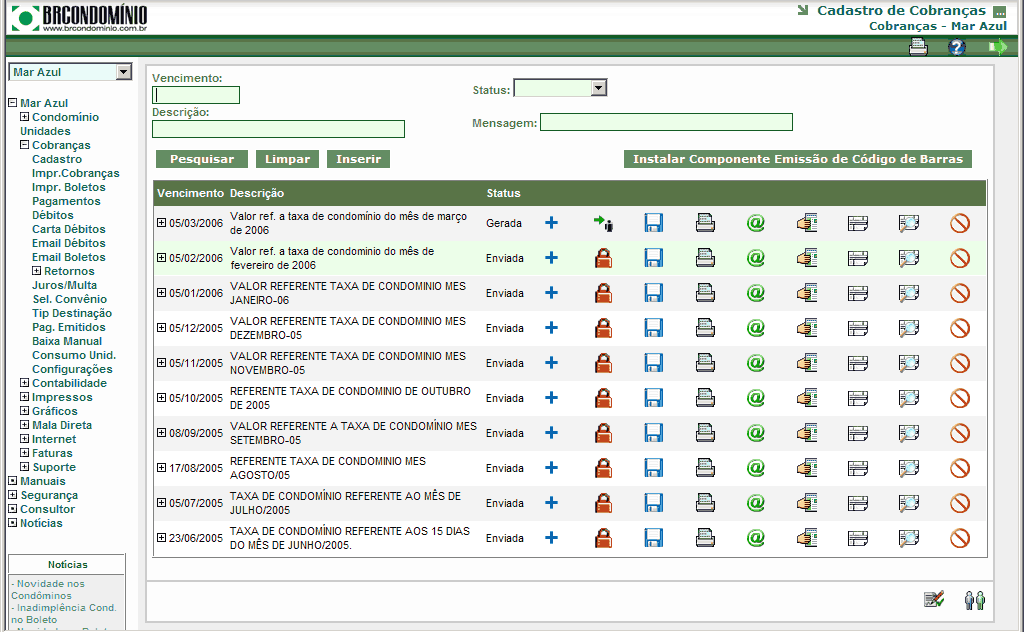Image resolution: width=1024 pixels, height=632 pixels.
Task: Expand the Condomínio tree node
Action: [24, 117]
